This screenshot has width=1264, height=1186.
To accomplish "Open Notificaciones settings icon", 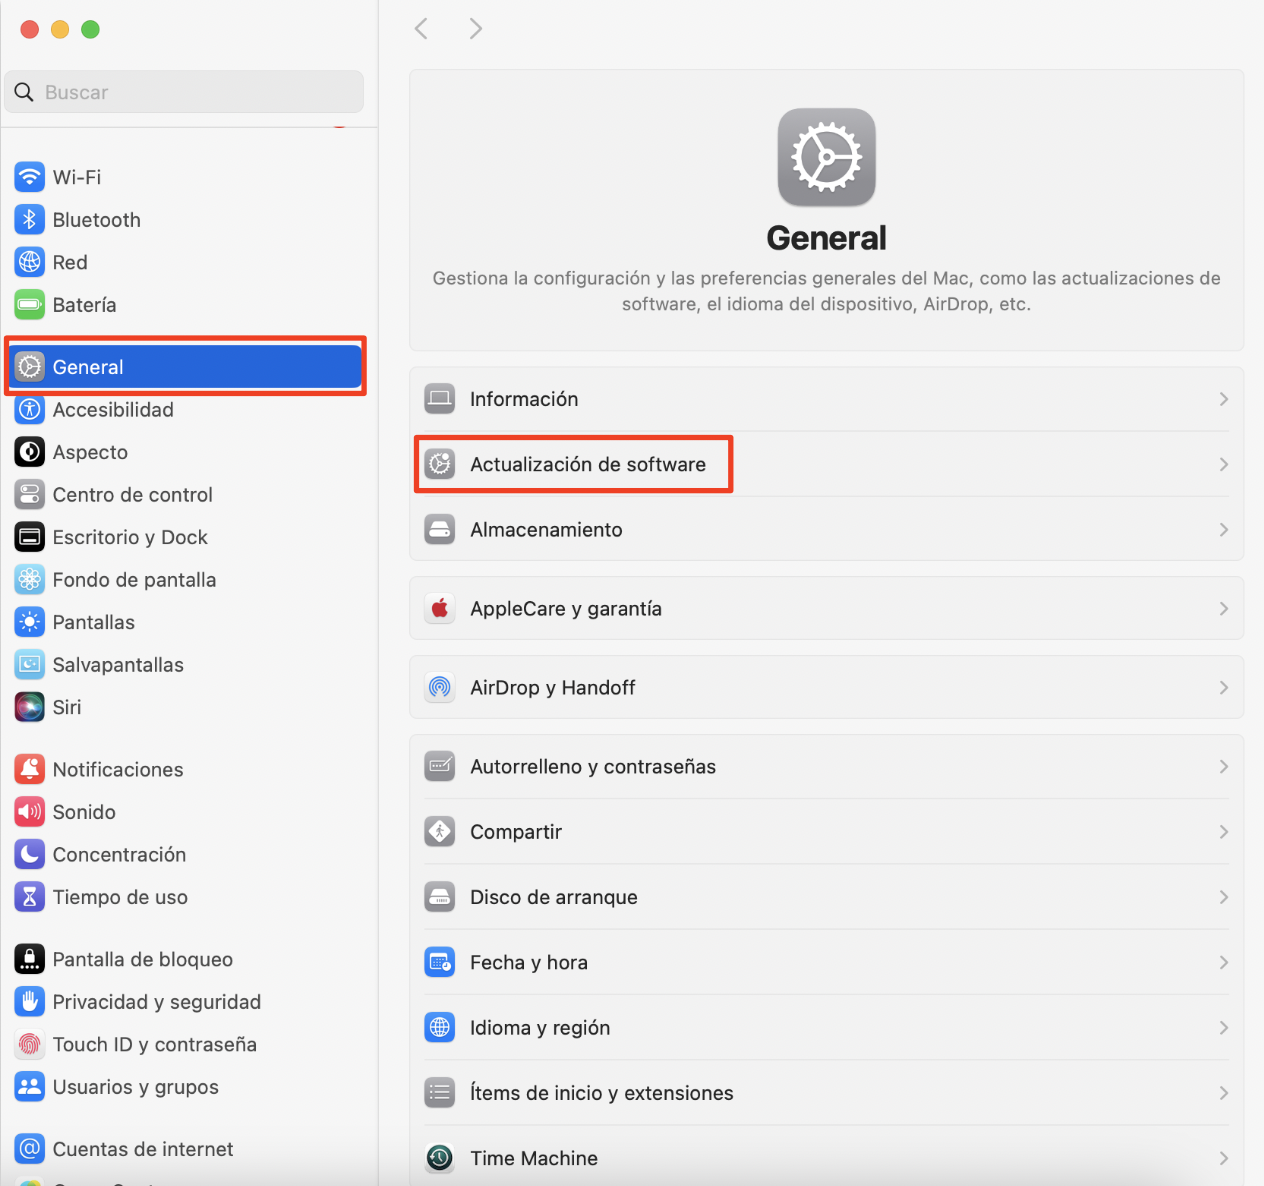I will 29,769.
